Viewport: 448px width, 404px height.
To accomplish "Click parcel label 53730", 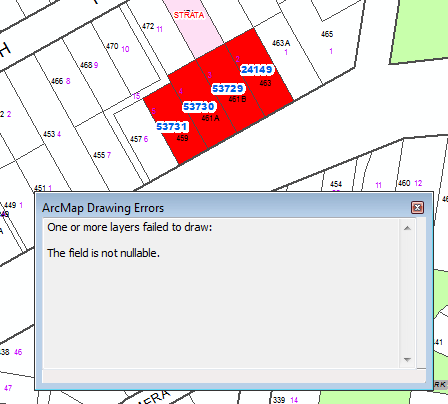I will point(199,107).
